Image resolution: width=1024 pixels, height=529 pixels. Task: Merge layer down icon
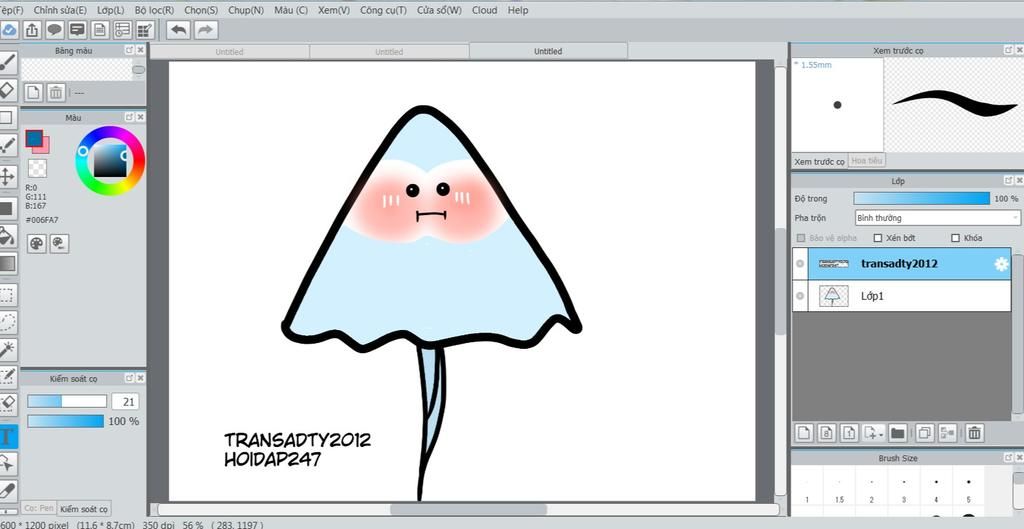(x=947, y=432)
